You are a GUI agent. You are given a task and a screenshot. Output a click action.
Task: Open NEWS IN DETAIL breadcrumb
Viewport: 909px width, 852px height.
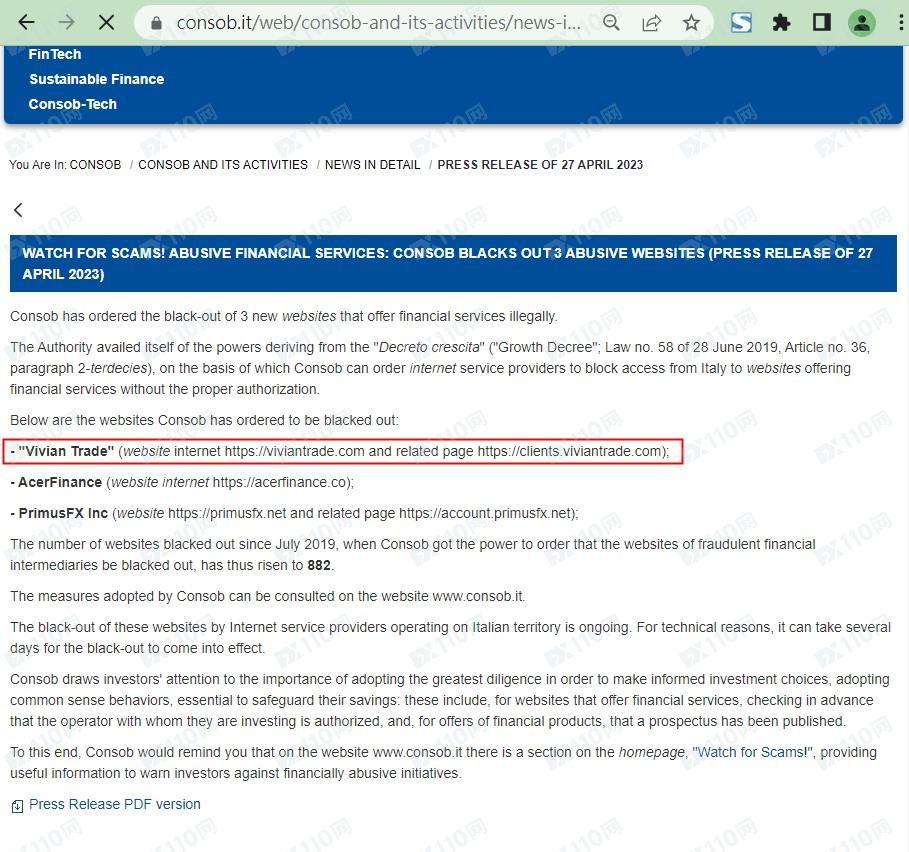372,165
